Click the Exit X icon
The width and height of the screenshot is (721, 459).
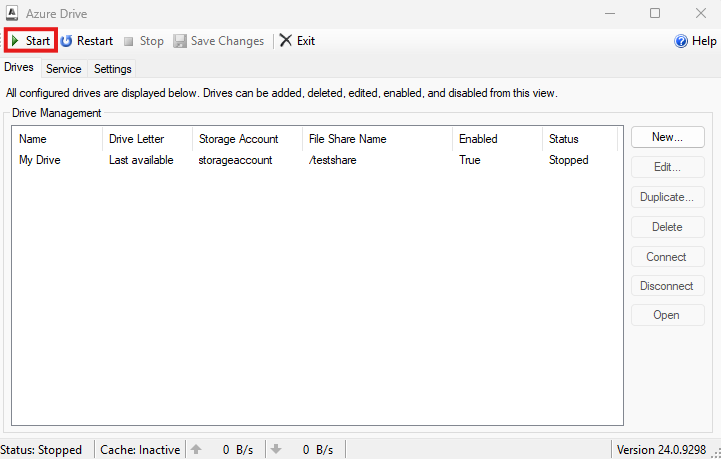pyautogui.click(x=286, y=40)
